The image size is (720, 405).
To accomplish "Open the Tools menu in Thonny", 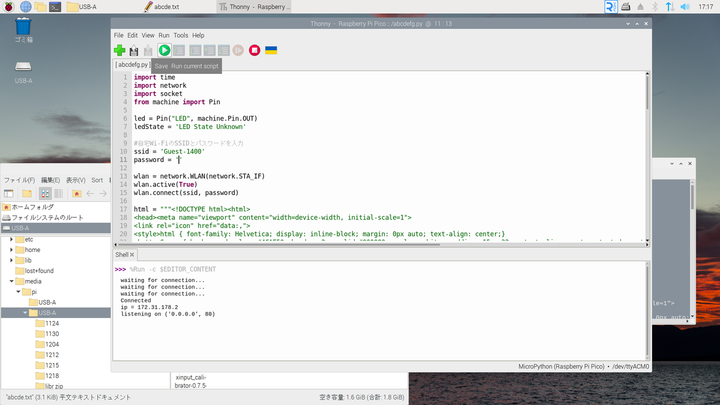I will (180, 35).
